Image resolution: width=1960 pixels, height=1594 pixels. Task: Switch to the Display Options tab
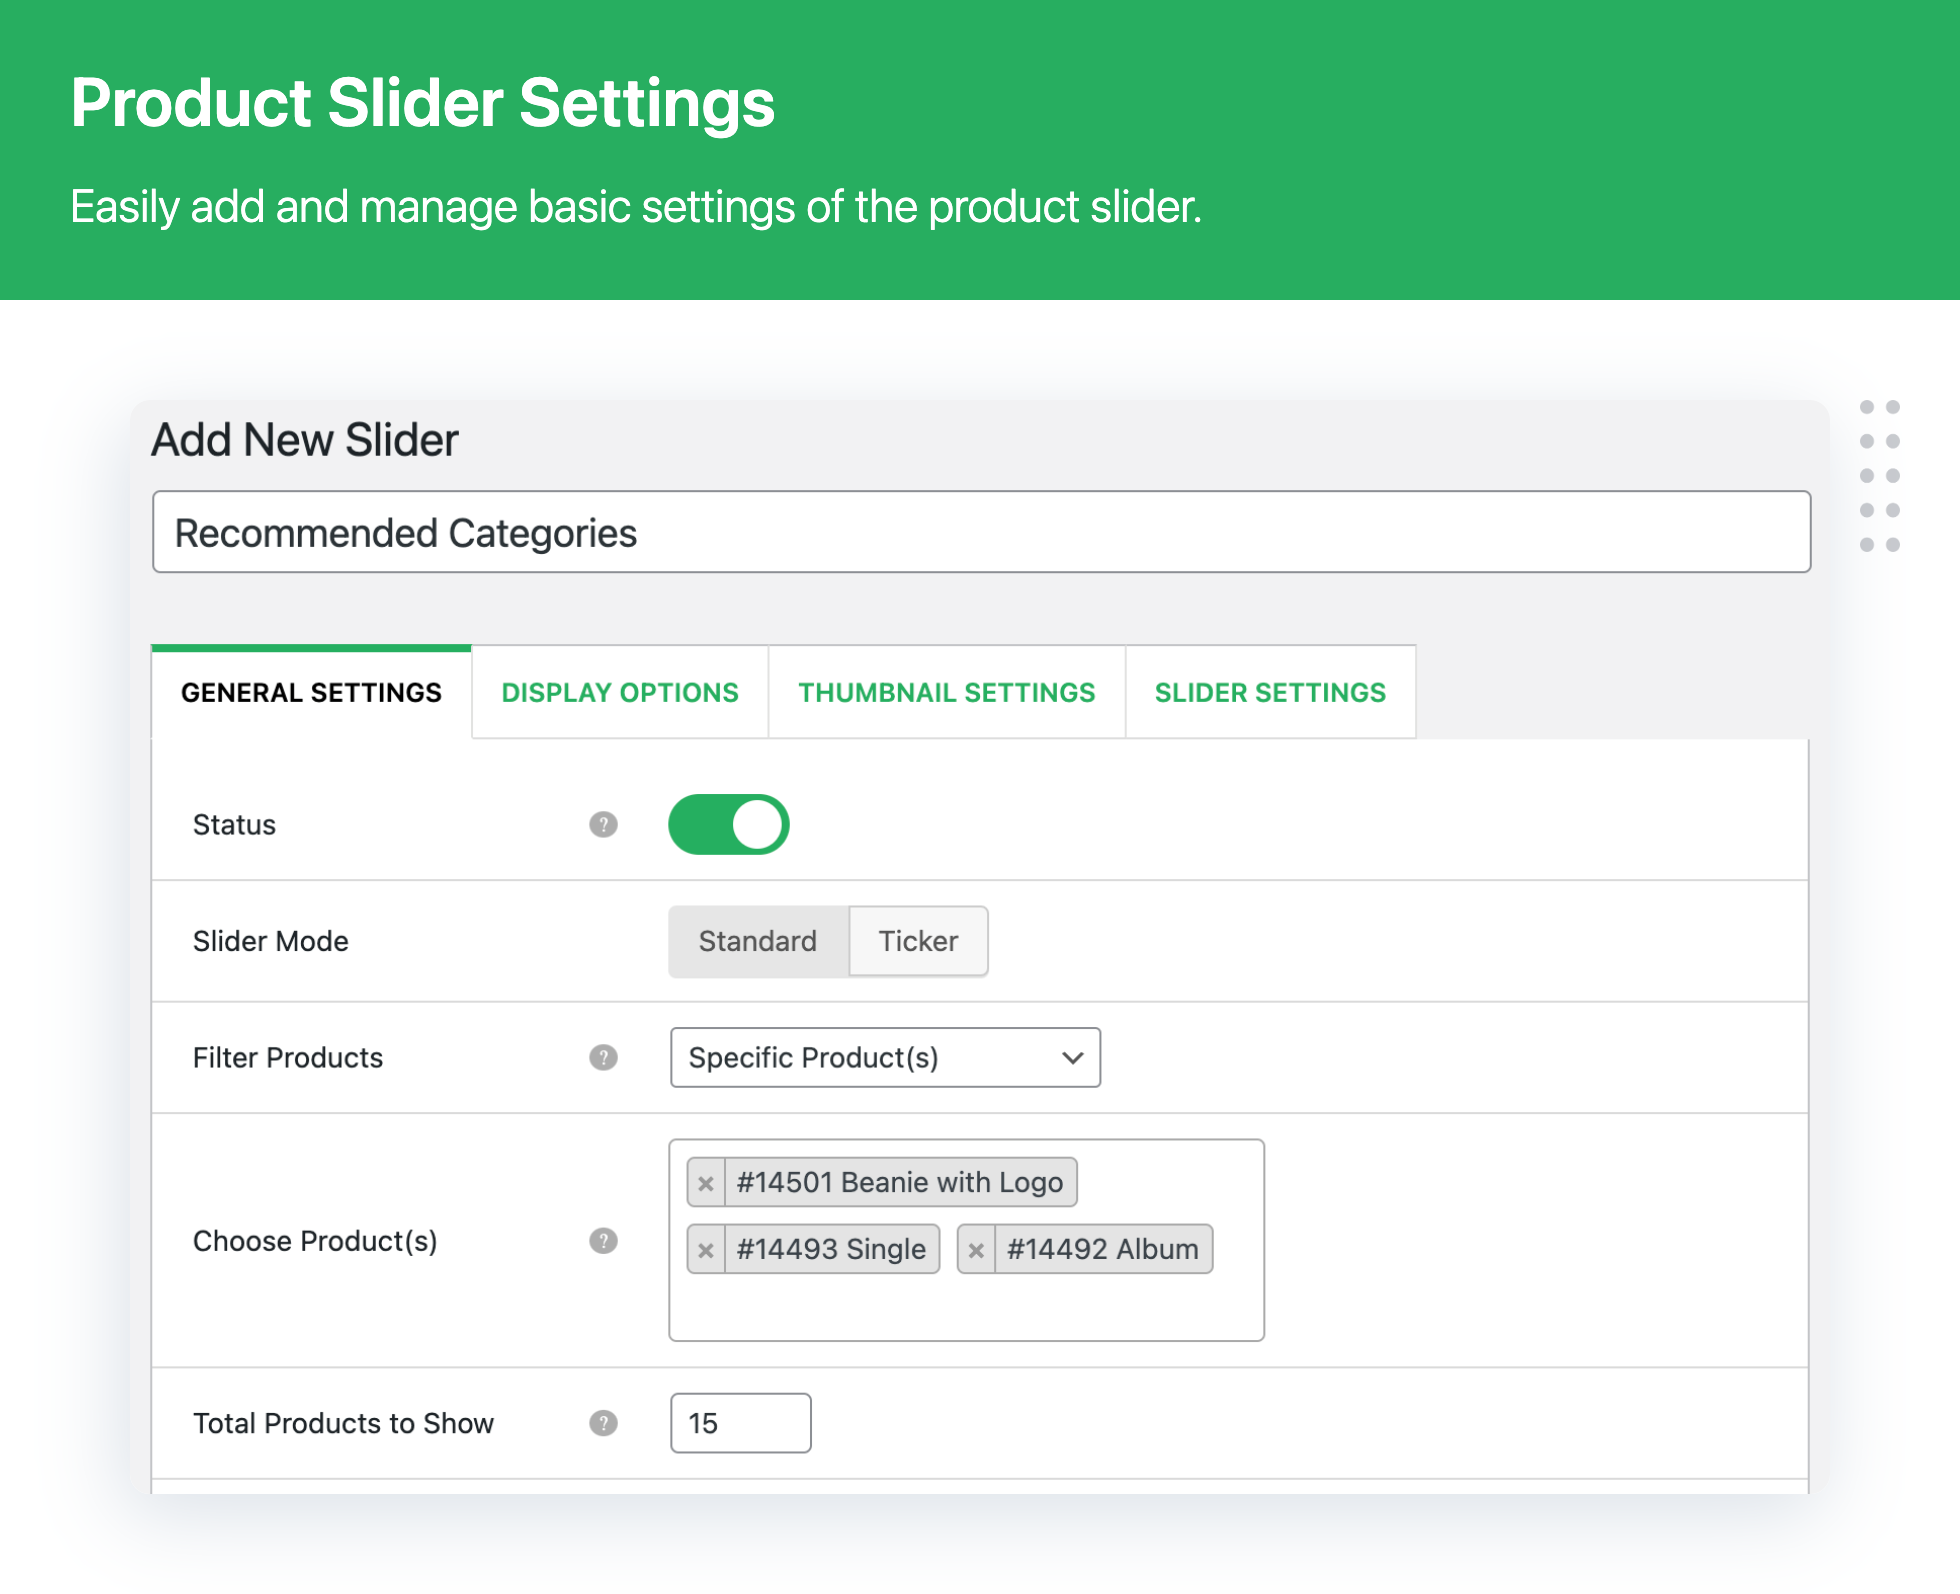(620, 692)
